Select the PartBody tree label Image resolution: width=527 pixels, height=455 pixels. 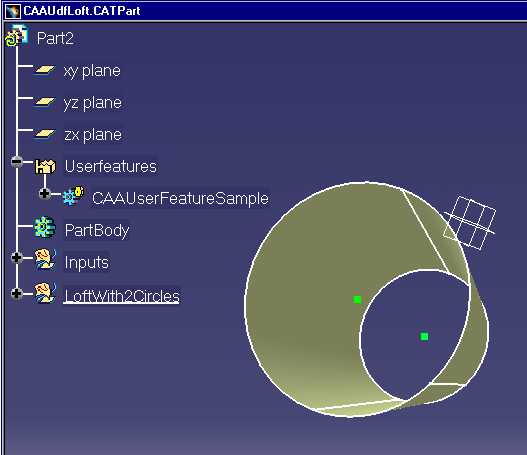pyautogui.click(x=97, y=230)
